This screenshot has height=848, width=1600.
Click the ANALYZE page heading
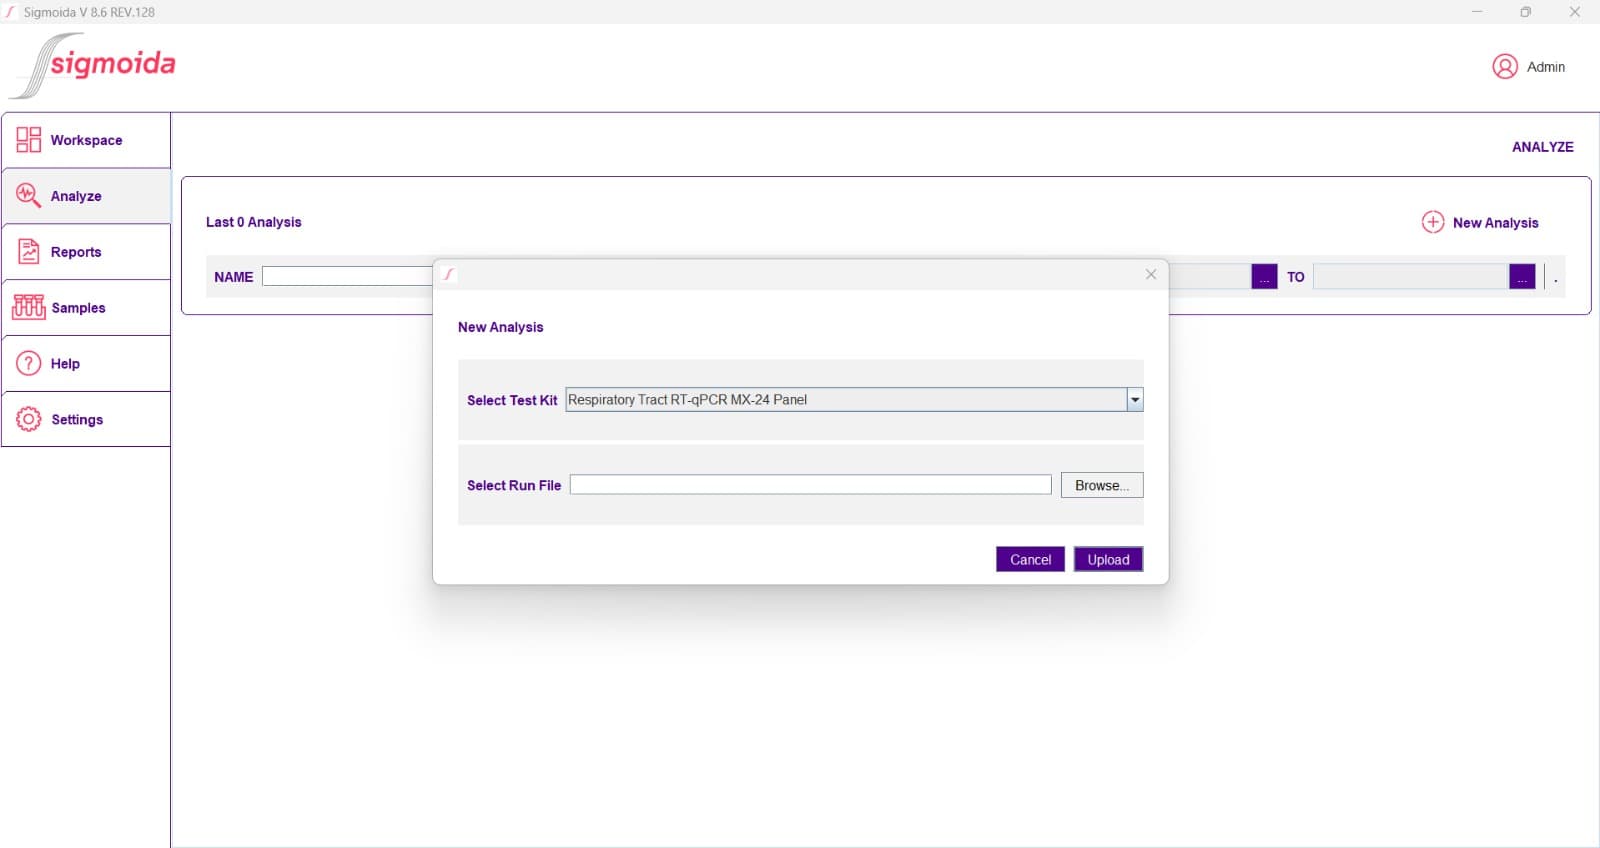coord(1542,147)
